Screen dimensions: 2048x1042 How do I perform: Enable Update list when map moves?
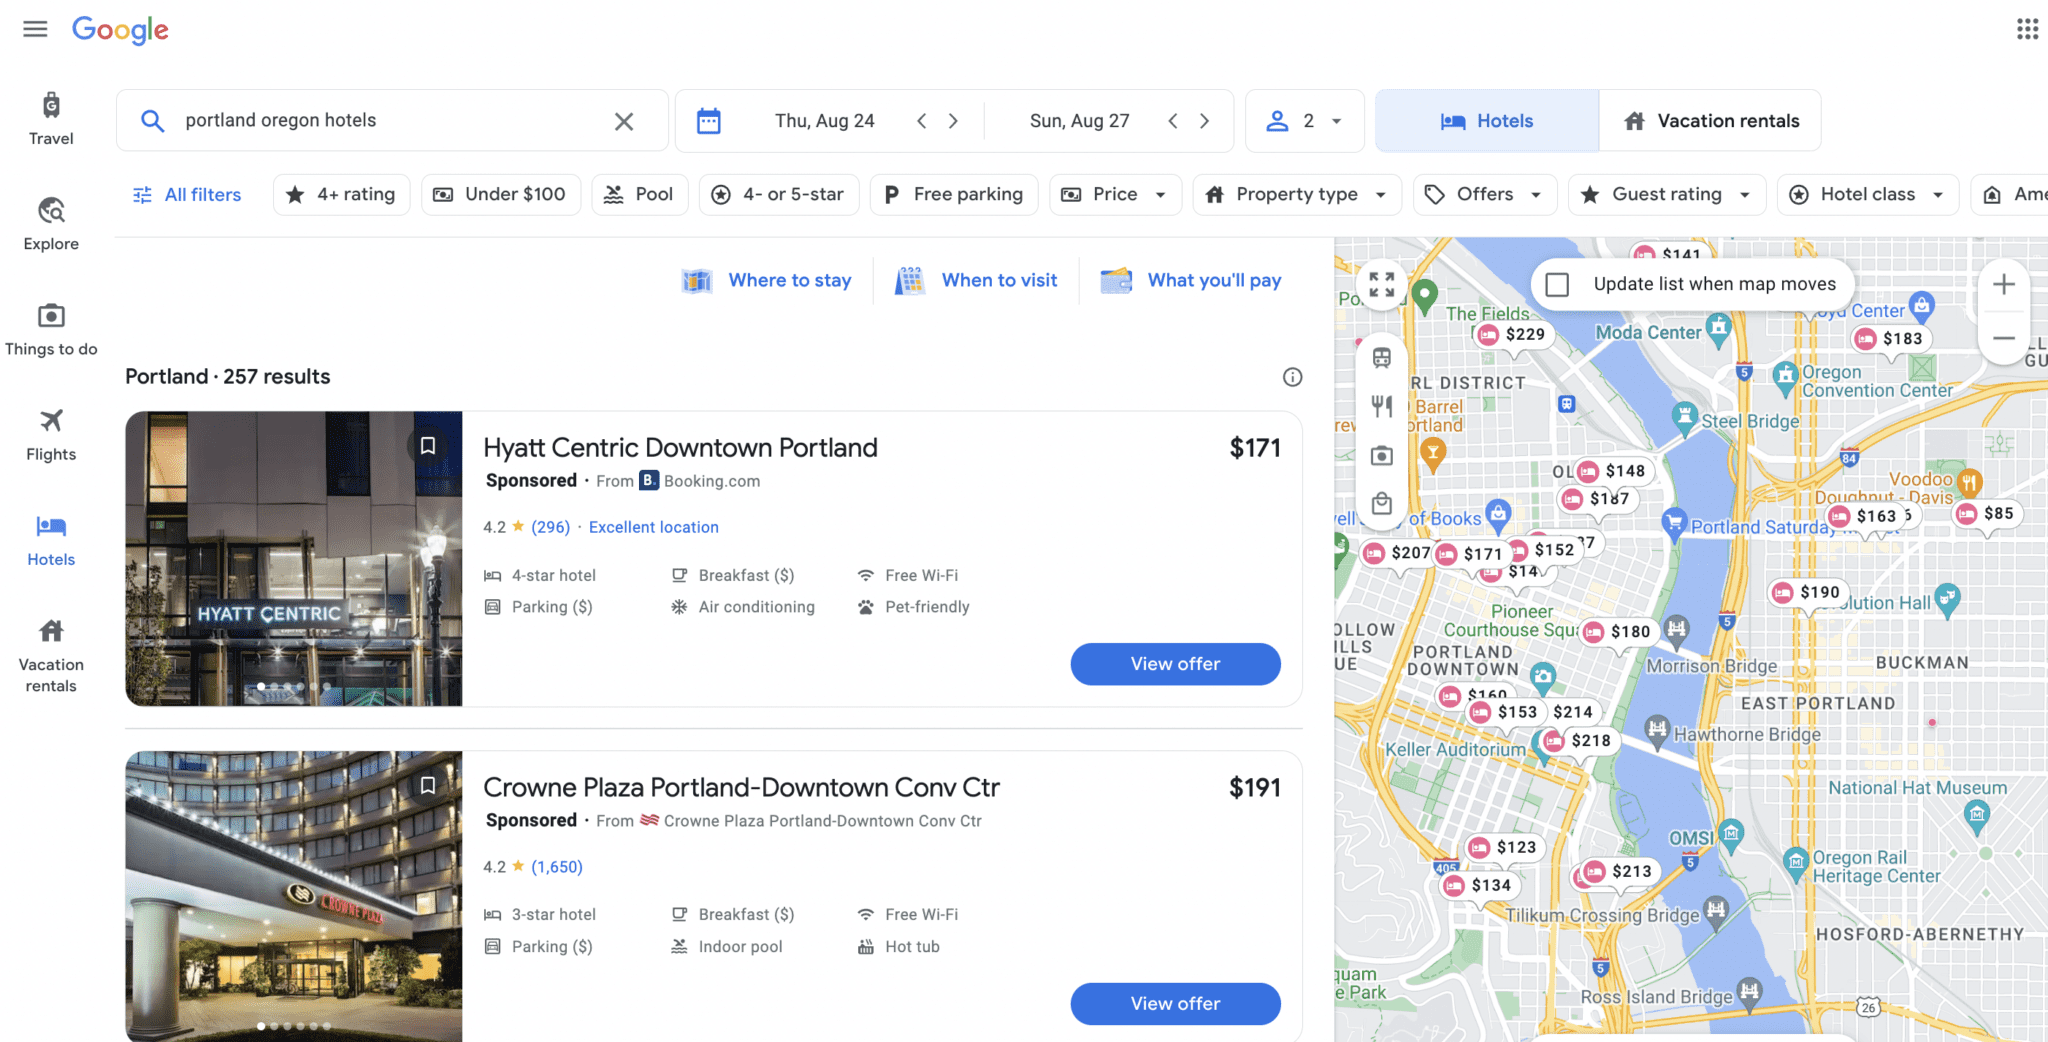(1557, 284)
